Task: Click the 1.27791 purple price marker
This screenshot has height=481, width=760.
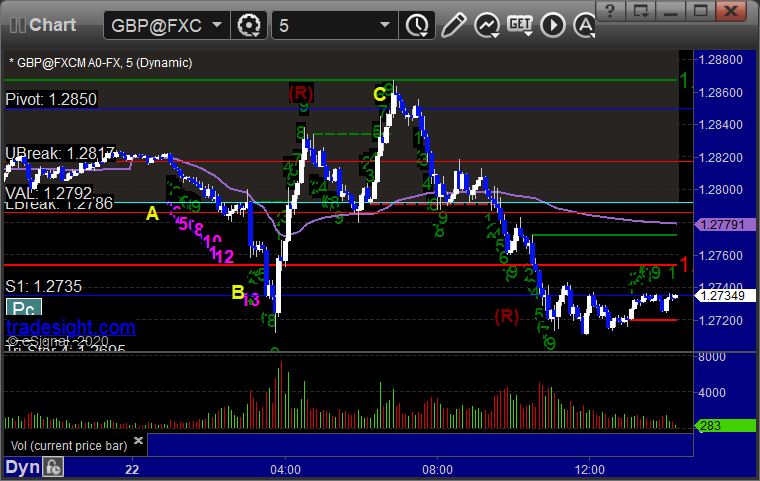Action: tap(725, 224)
